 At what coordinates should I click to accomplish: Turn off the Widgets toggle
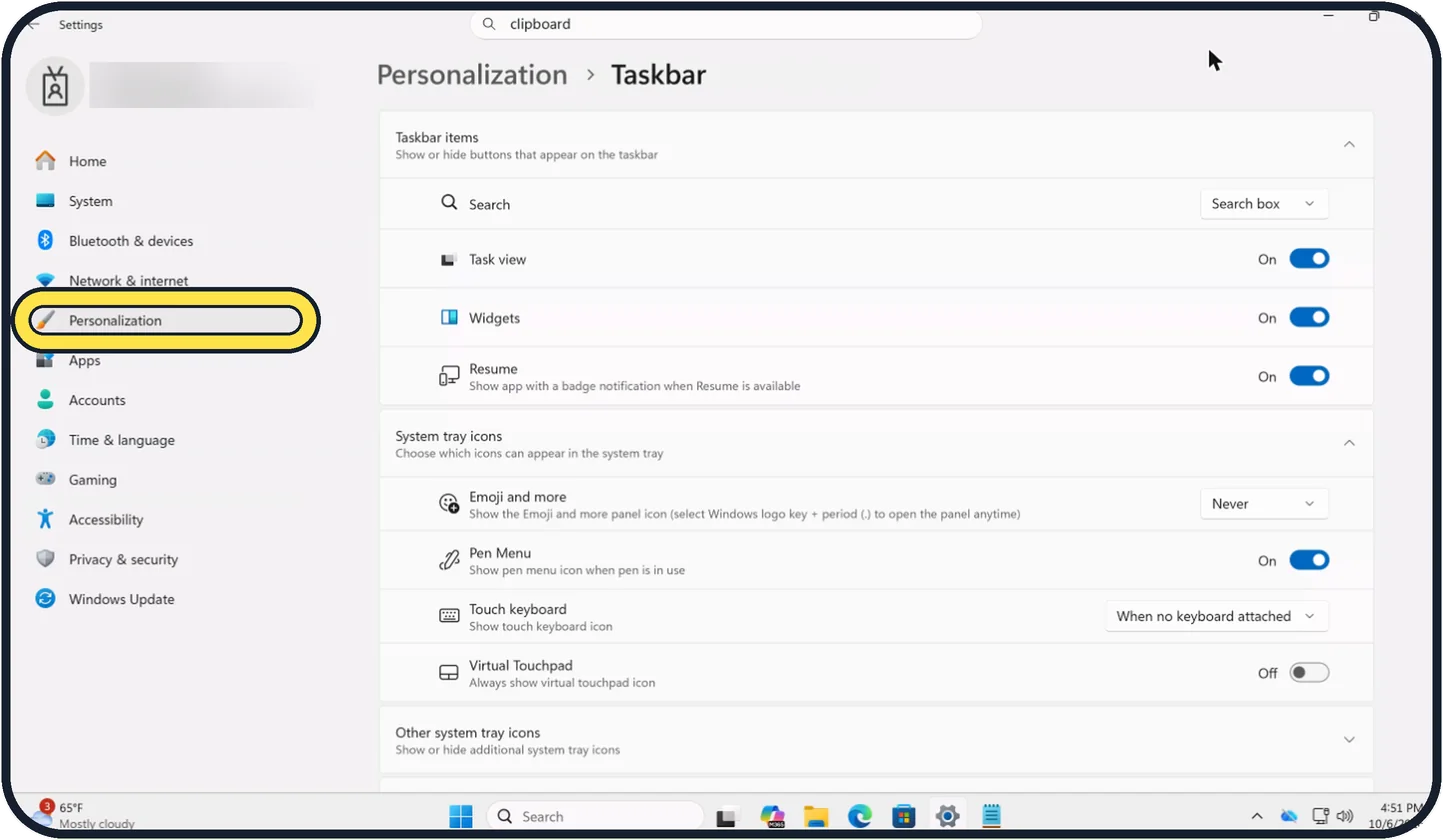1309,318
